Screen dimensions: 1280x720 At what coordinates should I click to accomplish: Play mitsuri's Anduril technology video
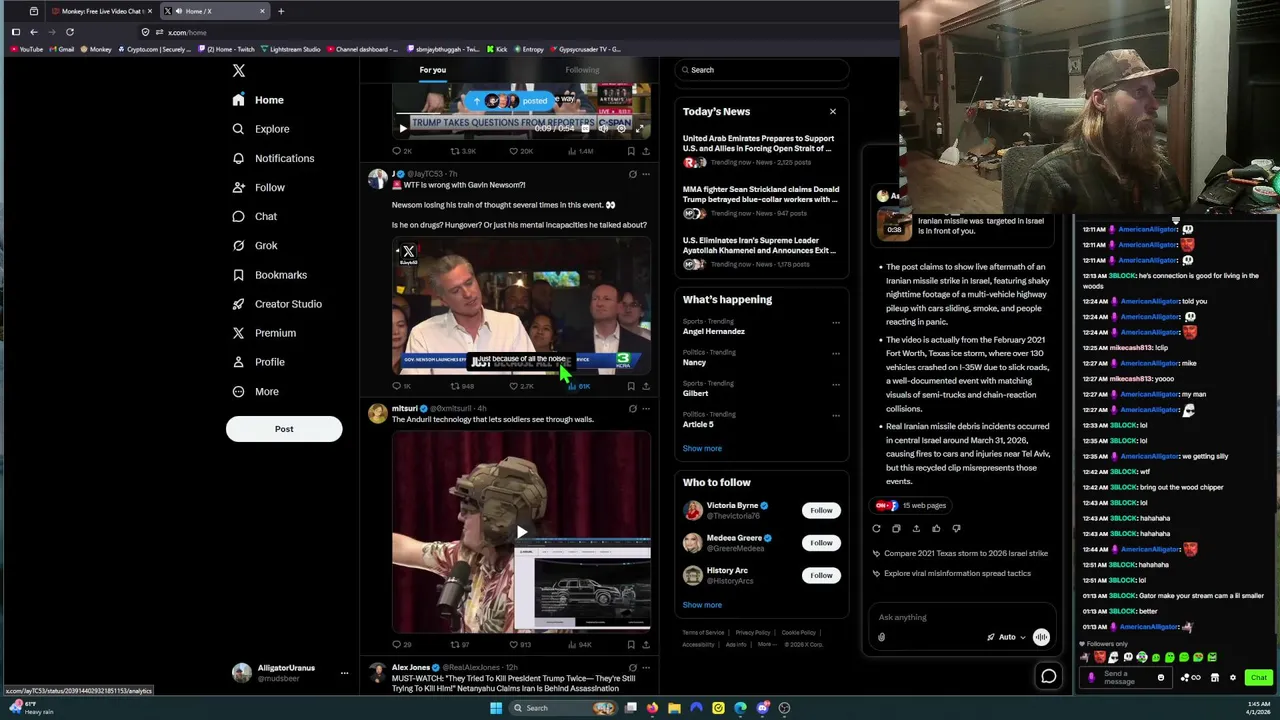(521, 532)
